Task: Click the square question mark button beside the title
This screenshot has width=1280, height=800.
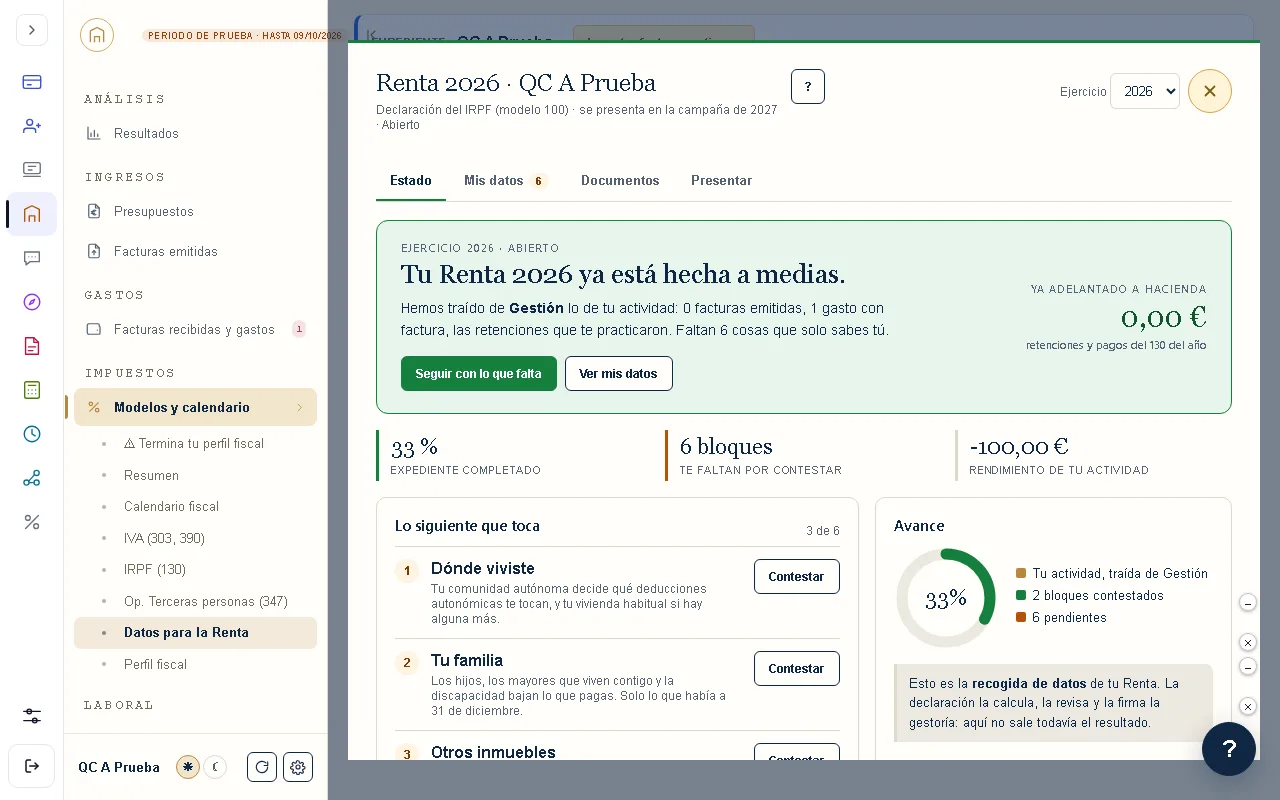Action: 808,87
